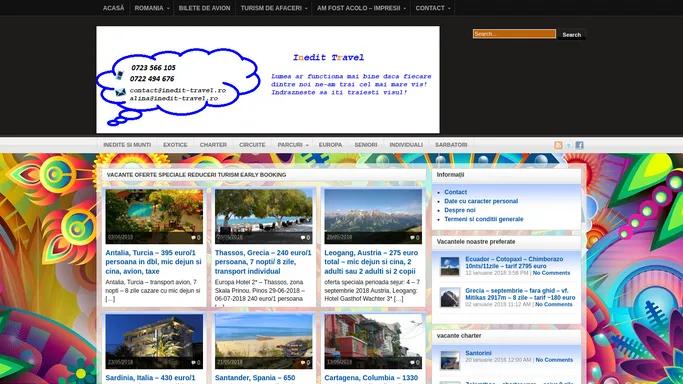The width and height of the screenshot is (683, 384).
Task: Click Santorini sidebar thumbnail image
Action: click(450, 360)
